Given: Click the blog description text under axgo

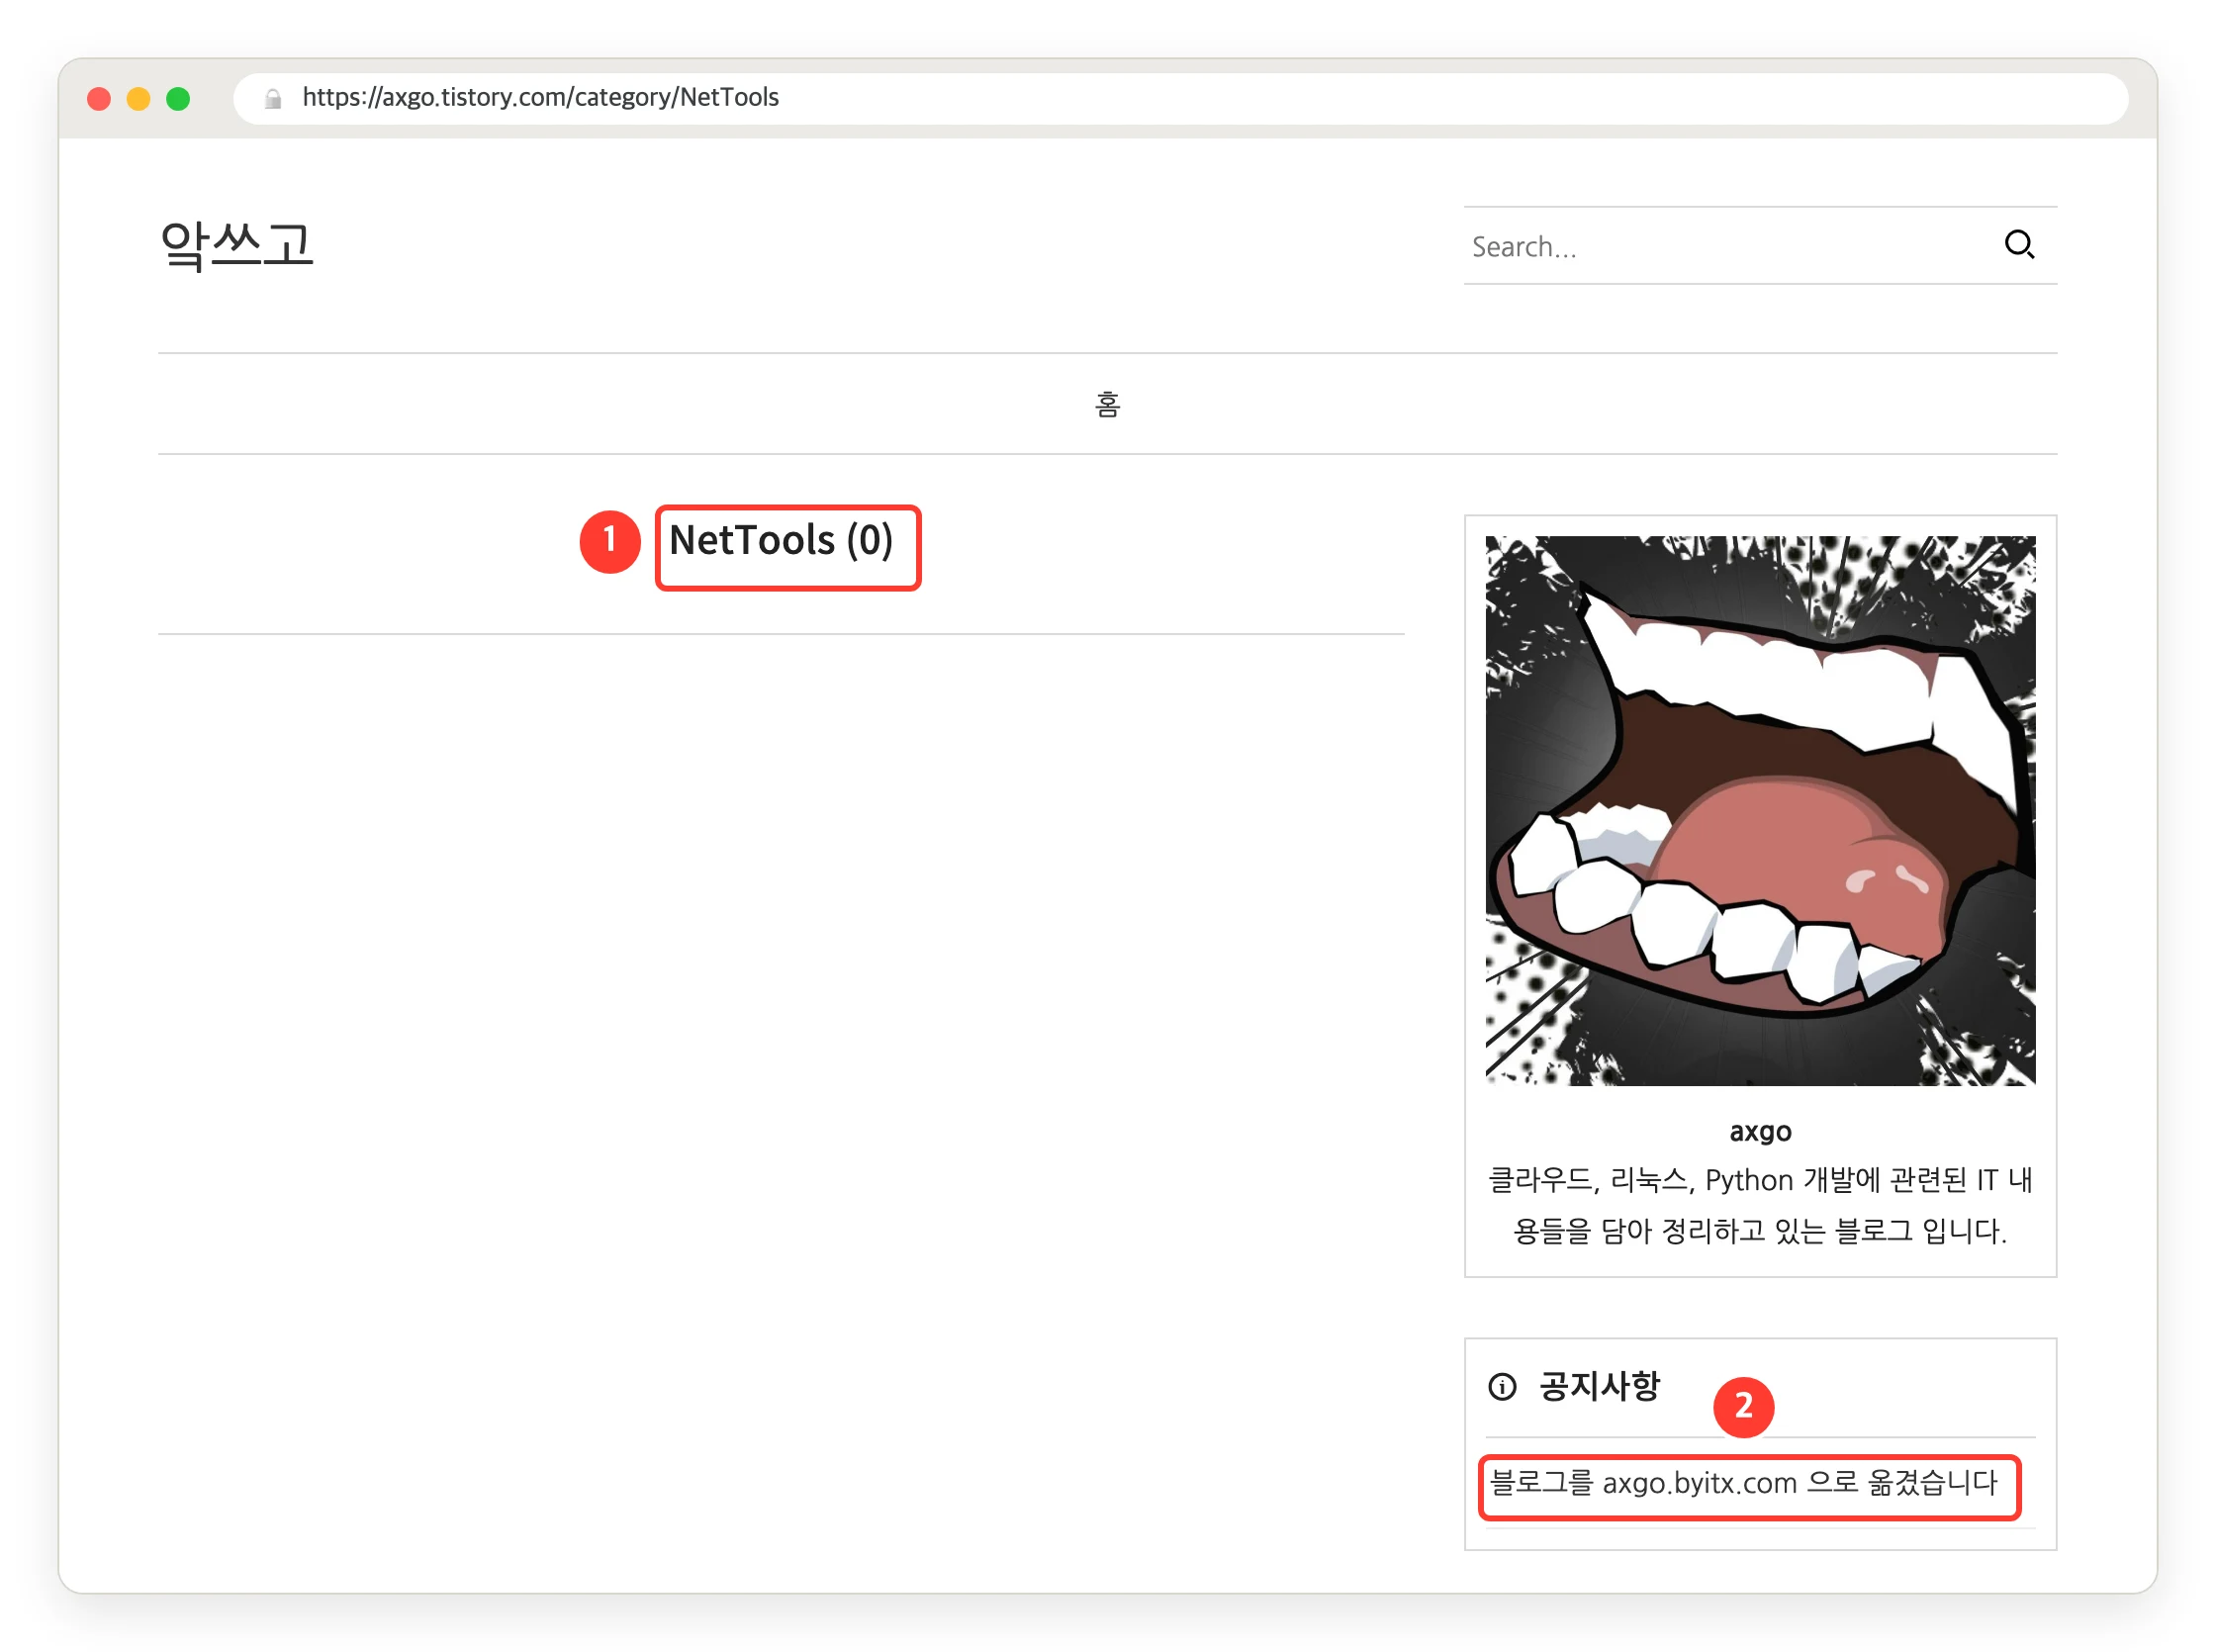Looking at the screenshot, I should (1760, 1205).
